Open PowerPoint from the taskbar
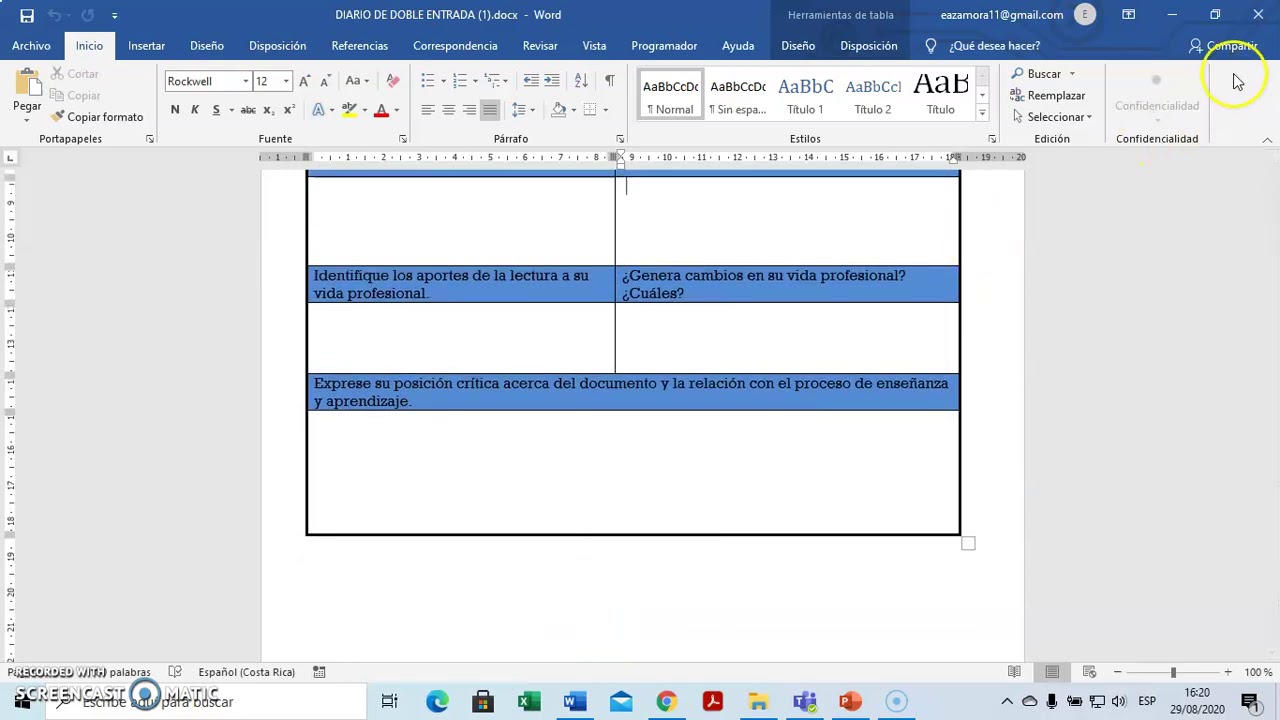Image resolution: width=1280 pixels, height=720 pixels. coord(850,702)
